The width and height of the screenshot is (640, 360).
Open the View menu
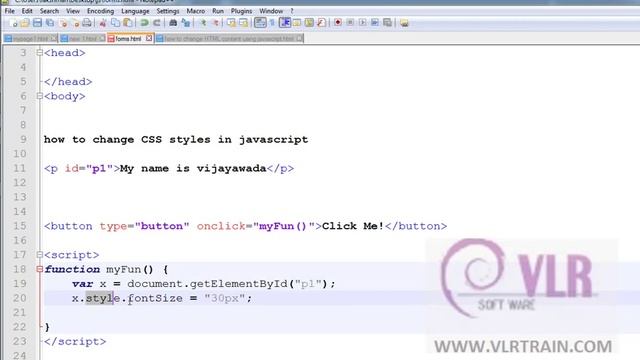[x=73, y=11]
